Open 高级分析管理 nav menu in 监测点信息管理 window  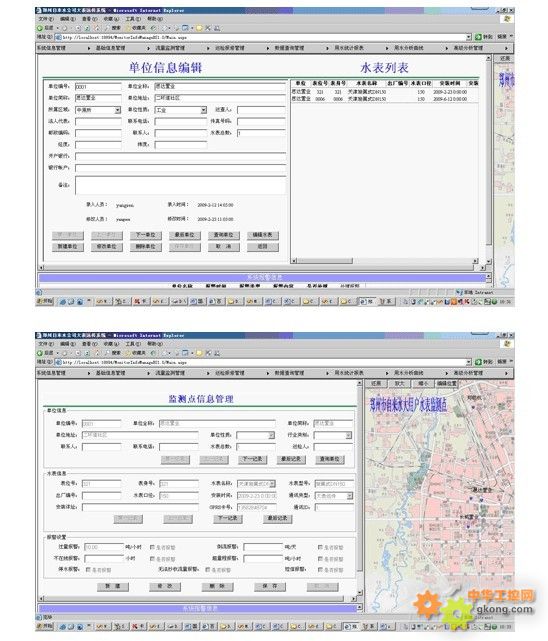tap(468, 373)
